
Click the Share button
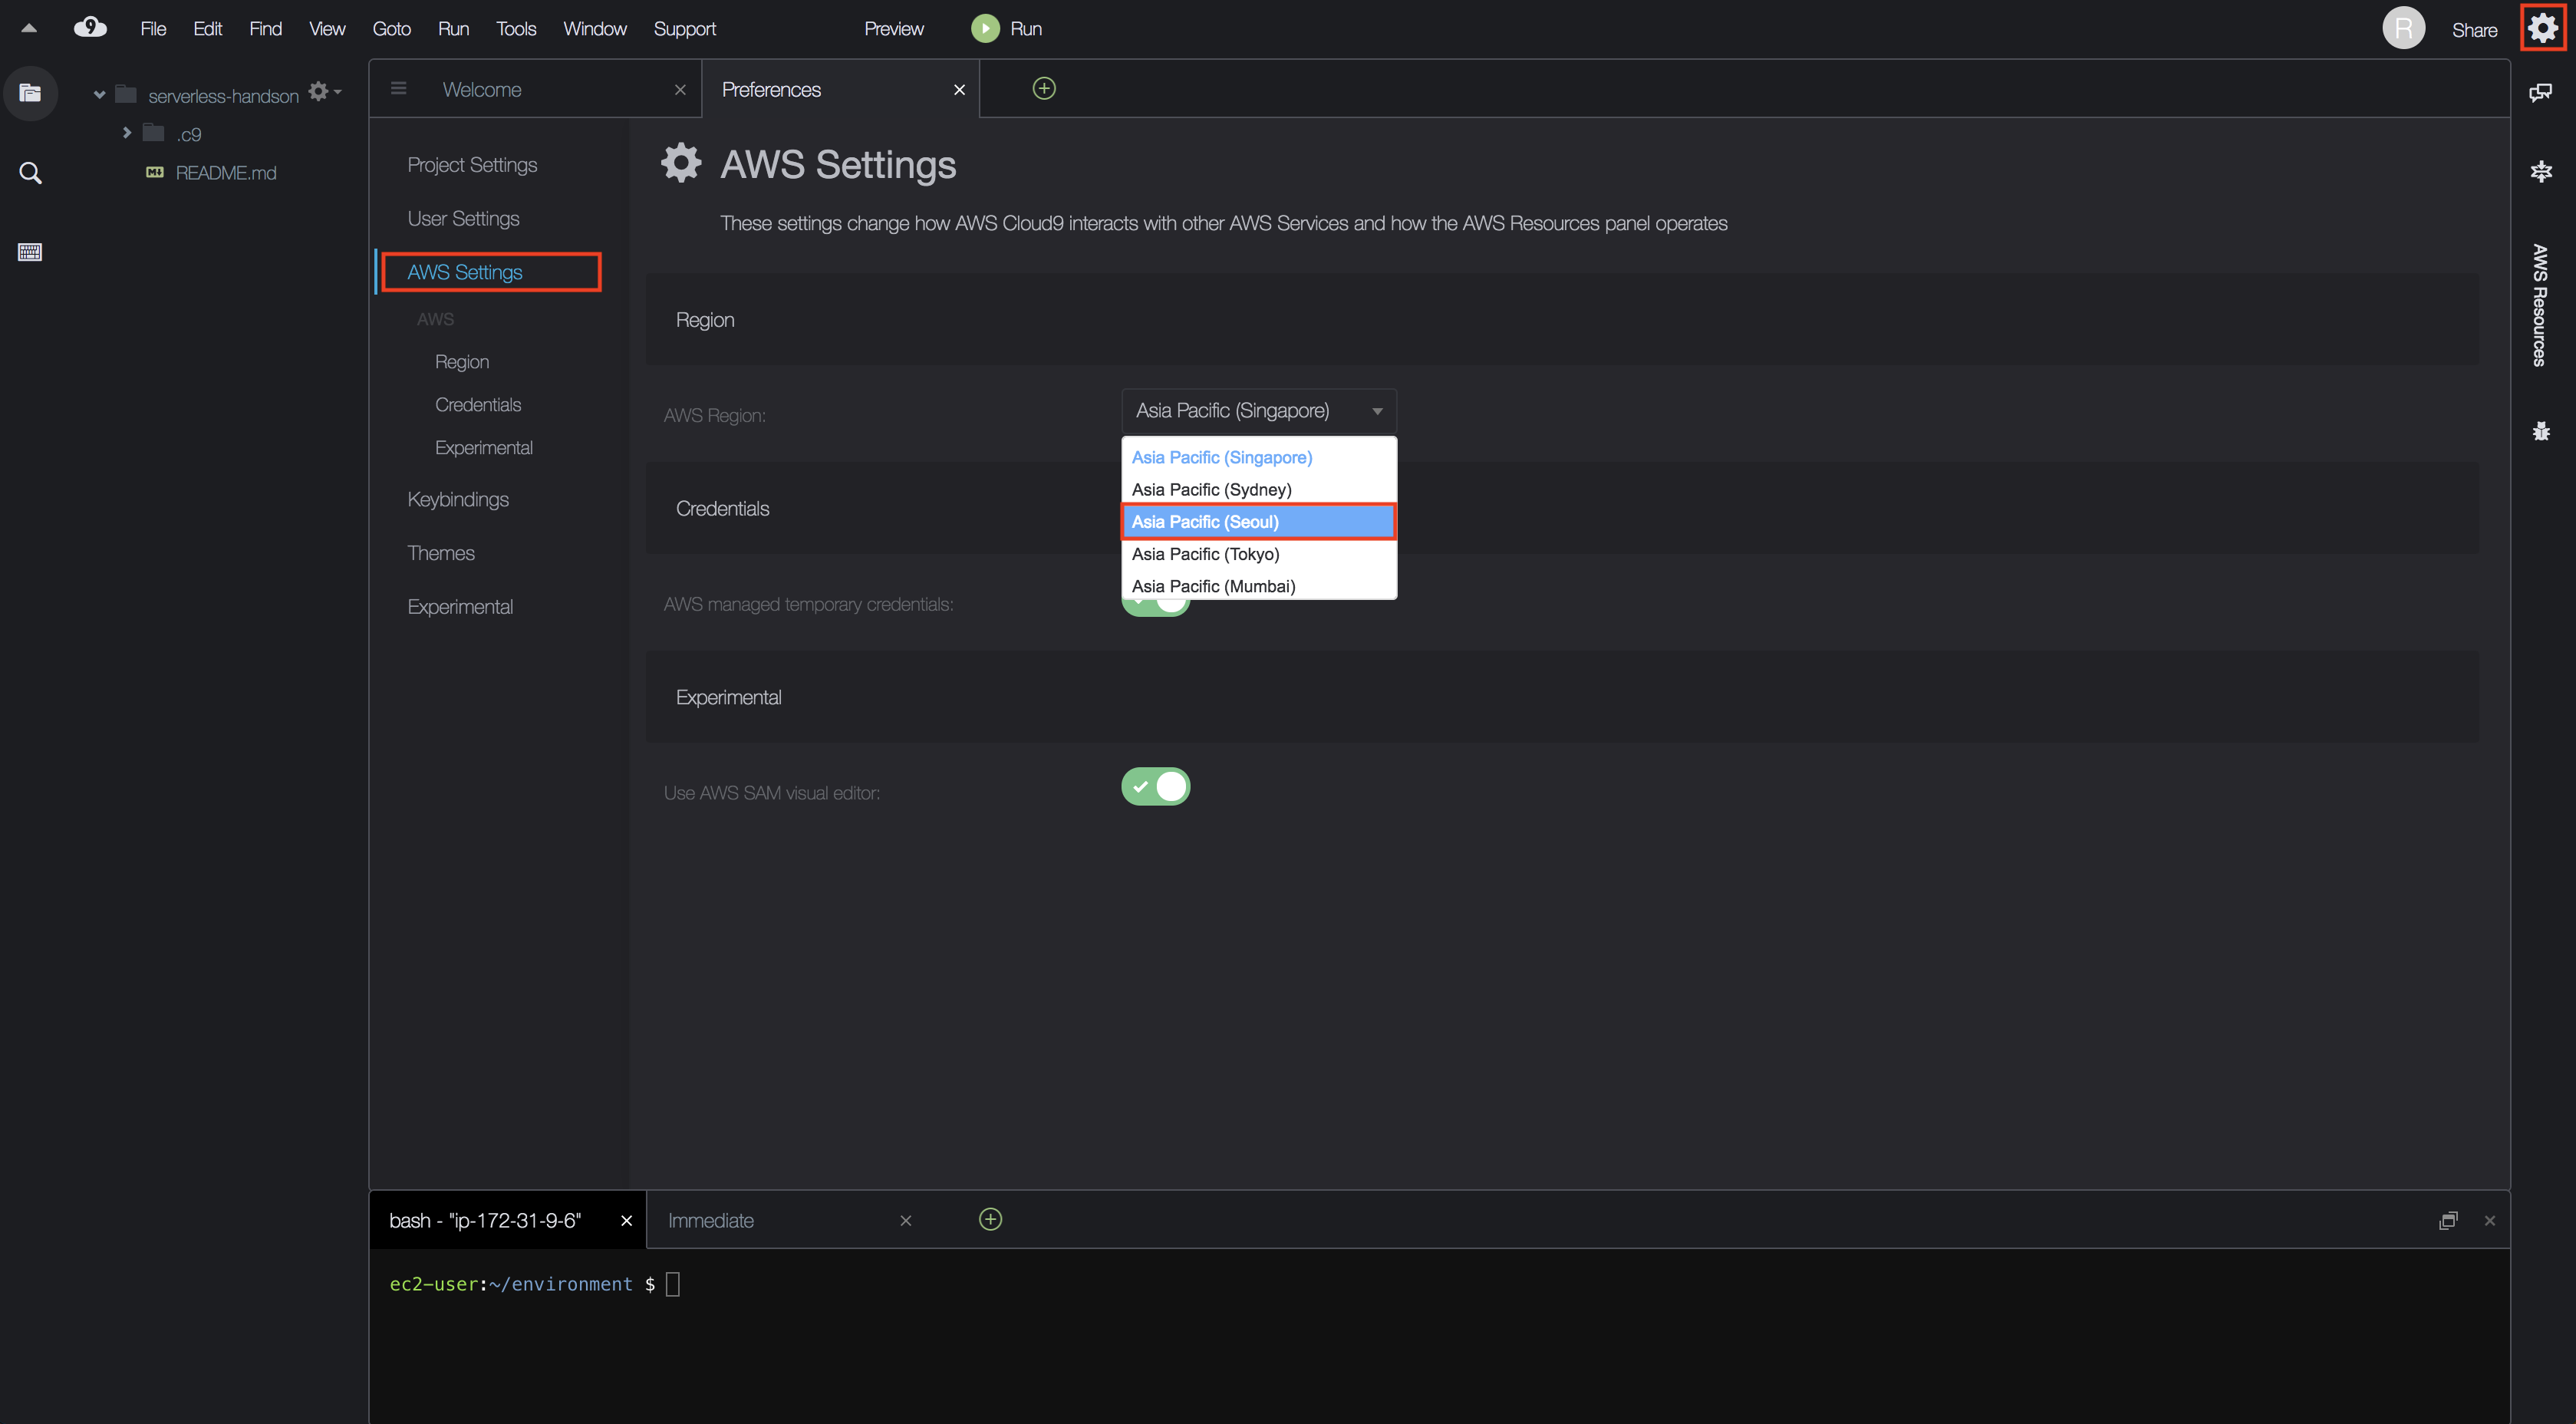pyautogui.click(x=2474, y=30)
